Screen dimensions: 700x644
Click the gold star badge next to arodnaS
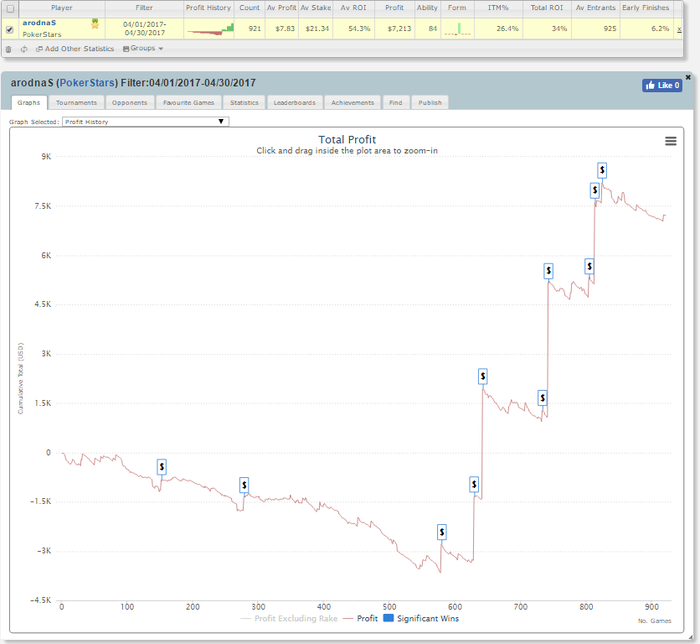(95, 24)
